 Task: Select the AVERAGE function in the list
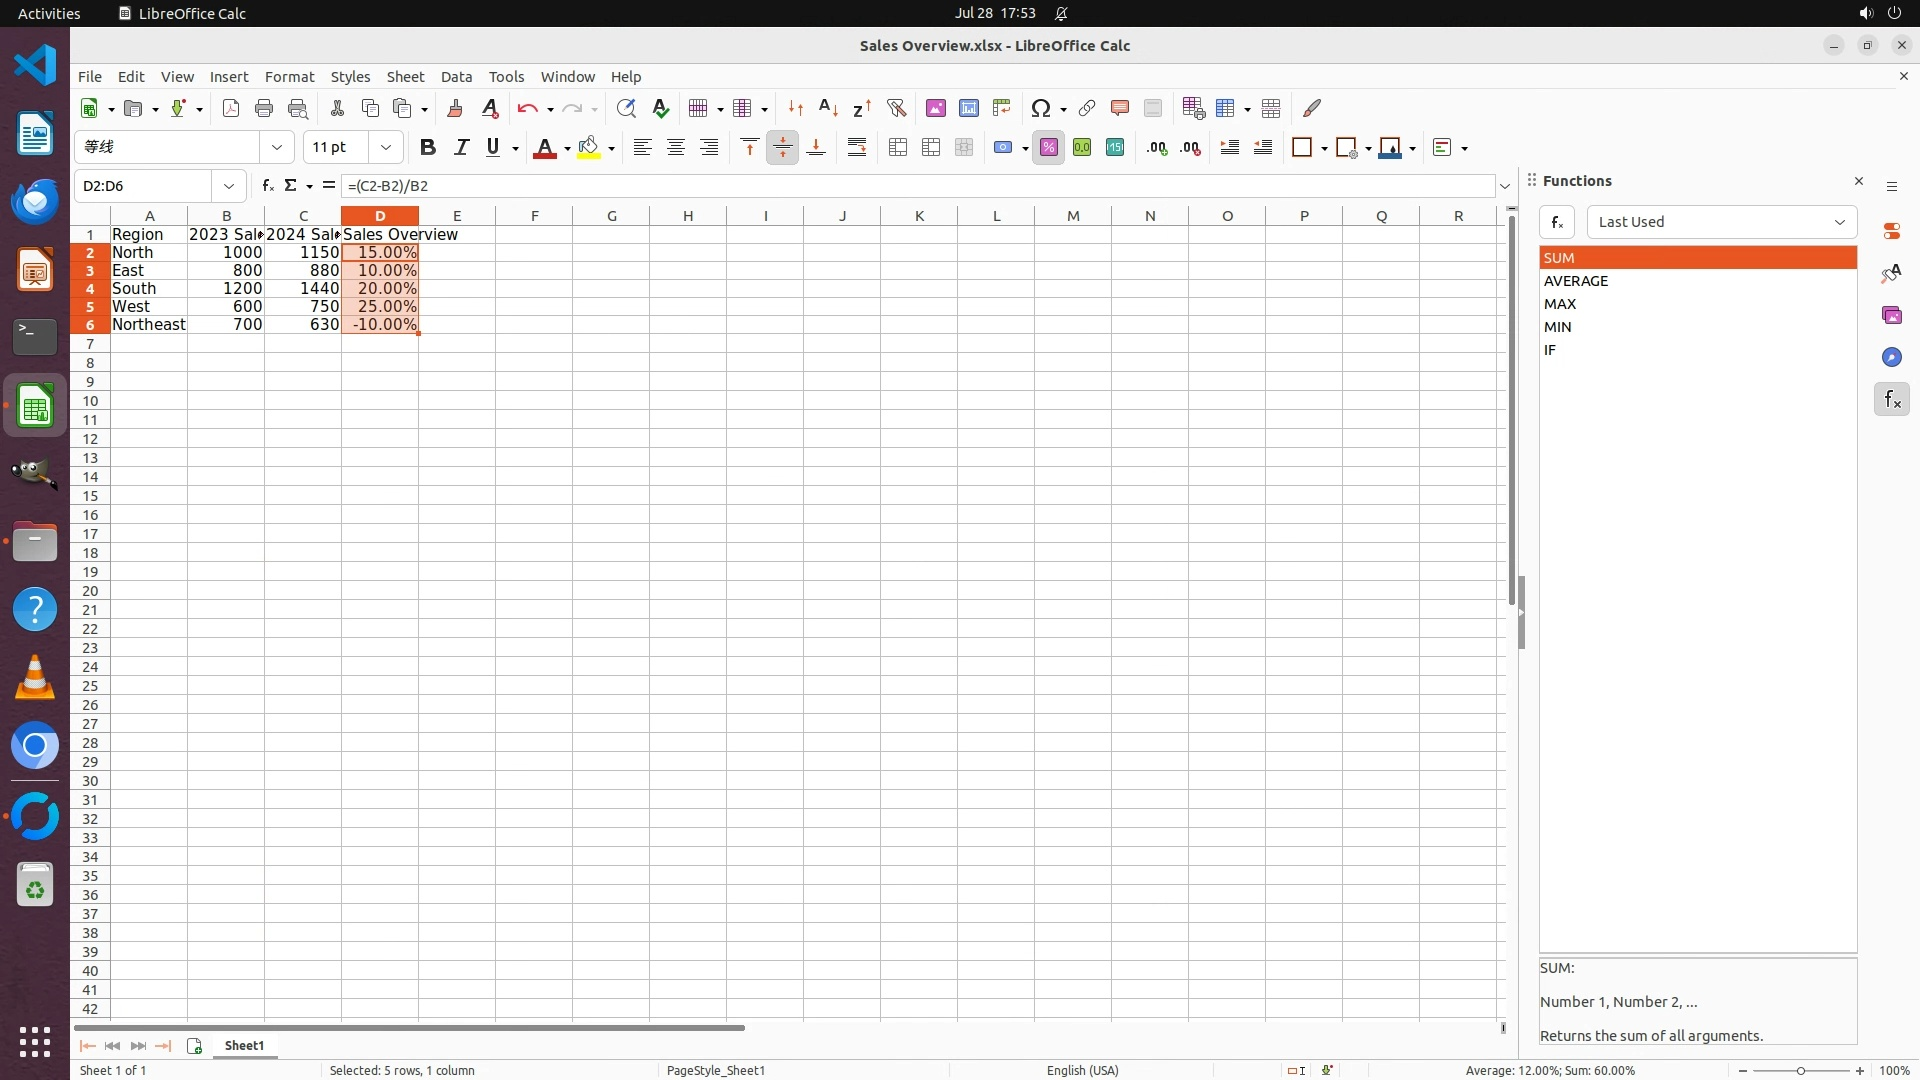[x=1576, y=281]
